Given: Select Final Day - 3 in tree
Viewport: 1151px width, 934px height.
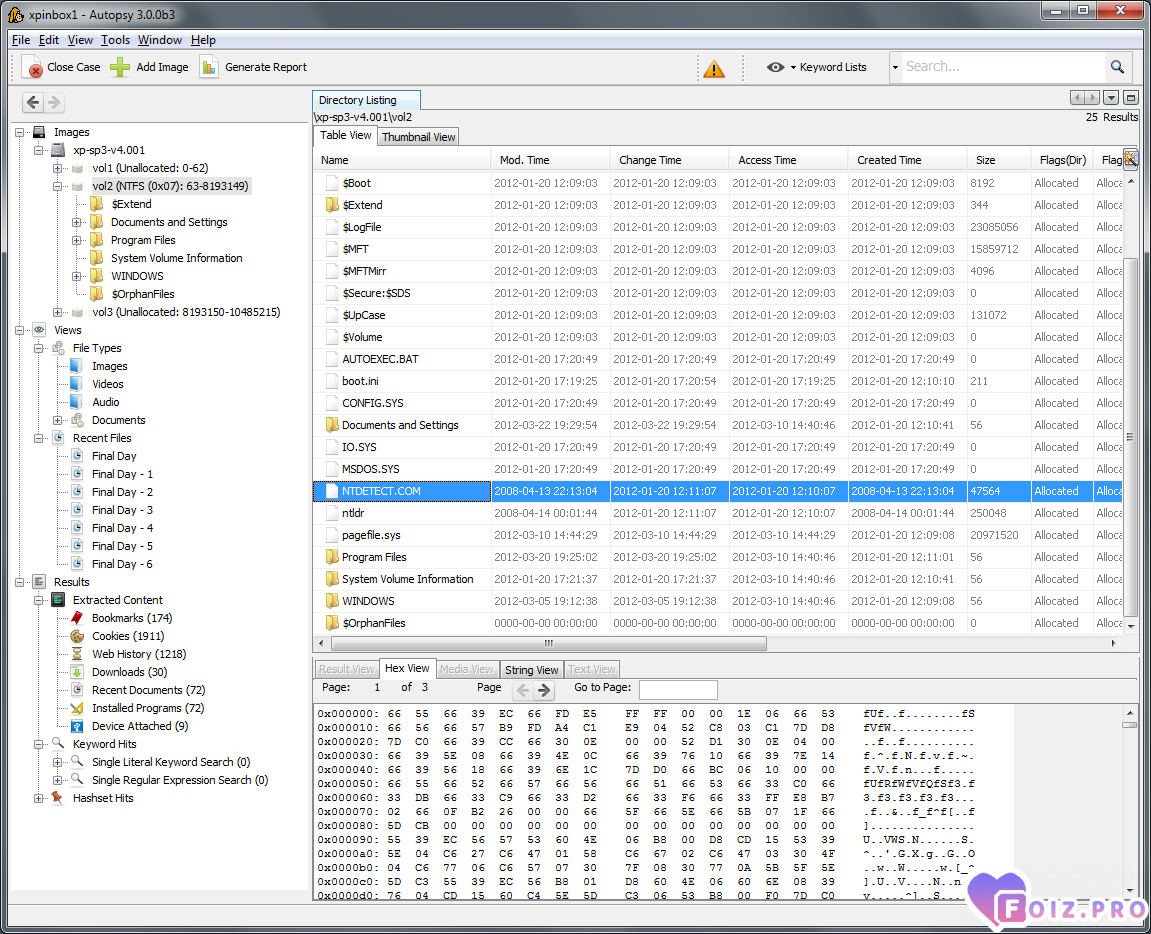Looking at the screenshot, I should (x=122, y=510).
